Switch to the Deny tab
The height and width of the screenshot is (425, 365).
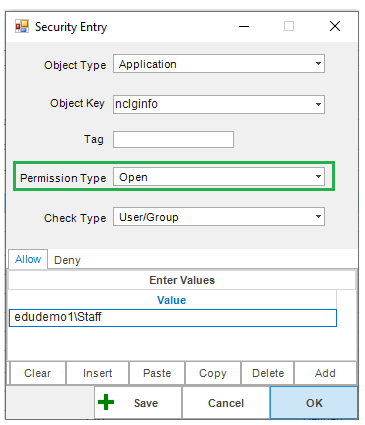click(x=67, y=260)
